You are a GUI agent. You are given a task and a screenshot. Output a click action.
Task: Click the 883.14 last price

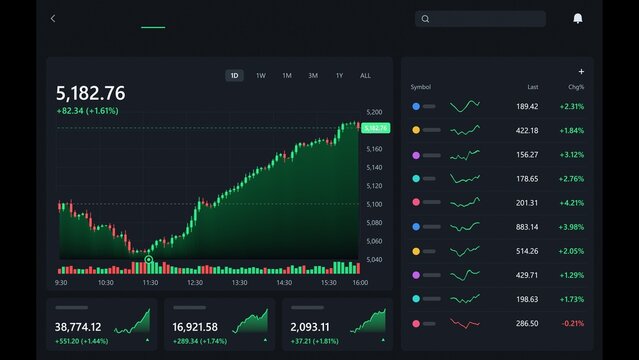527,227
